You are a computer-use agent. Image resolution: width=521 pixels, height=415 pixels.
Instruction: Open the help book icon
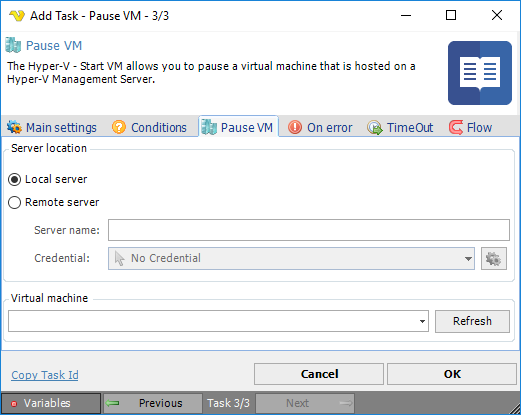pyautogui.click(x=480, y=73)
